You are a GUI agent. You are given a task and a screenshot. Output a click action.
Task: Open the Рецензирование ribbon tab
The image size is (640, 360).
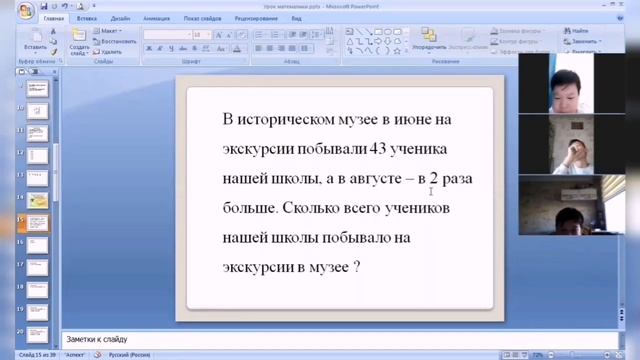point(256,19)
